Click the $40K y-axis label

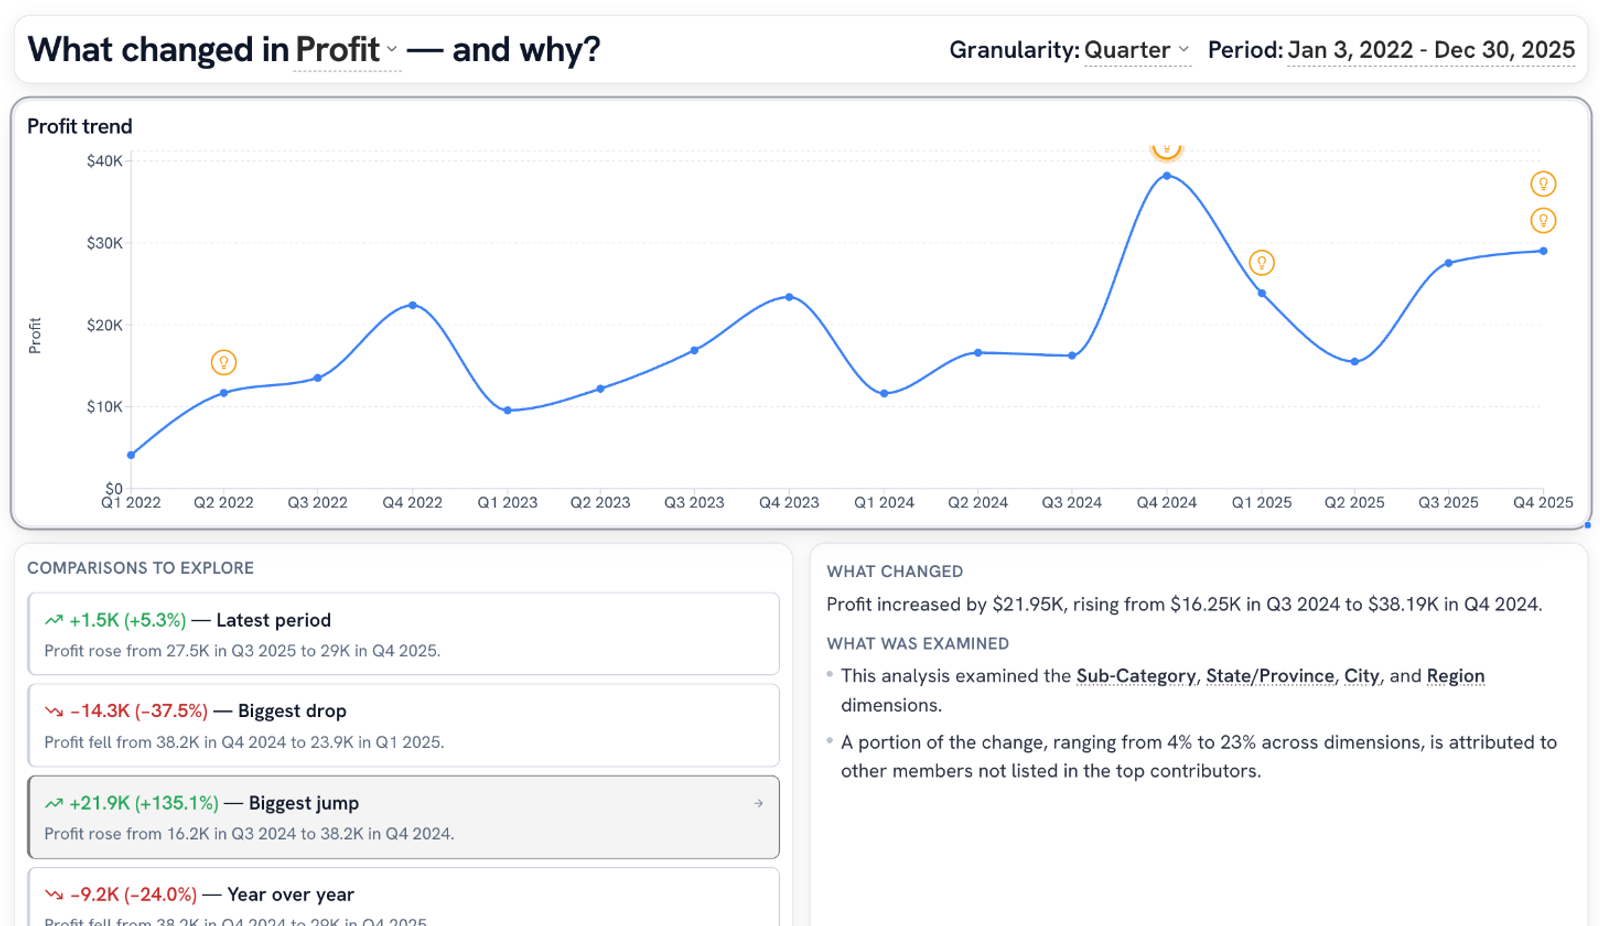pyautogui.click(x=105, y=161)
